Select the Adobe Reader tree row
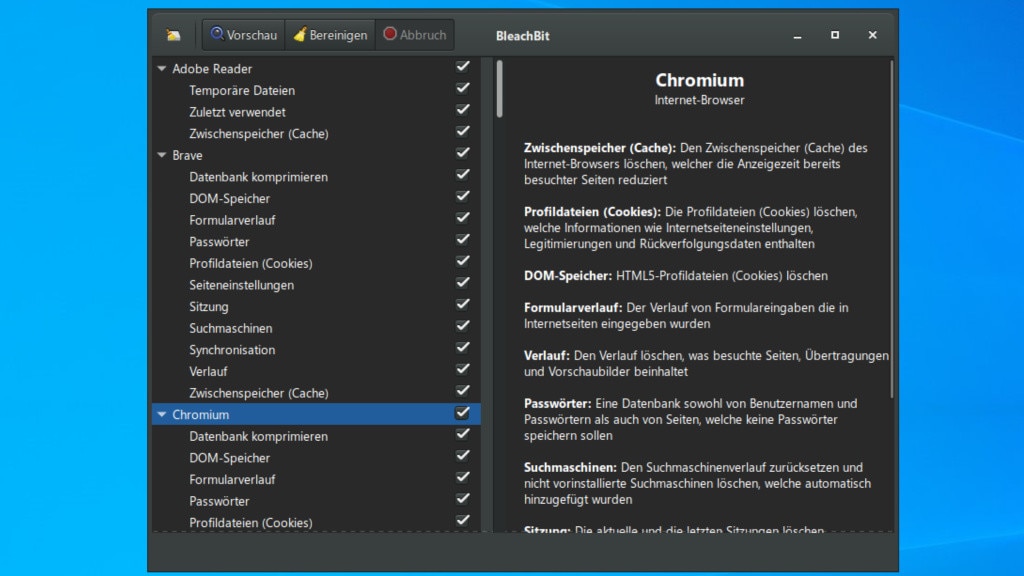 [316, 69]
